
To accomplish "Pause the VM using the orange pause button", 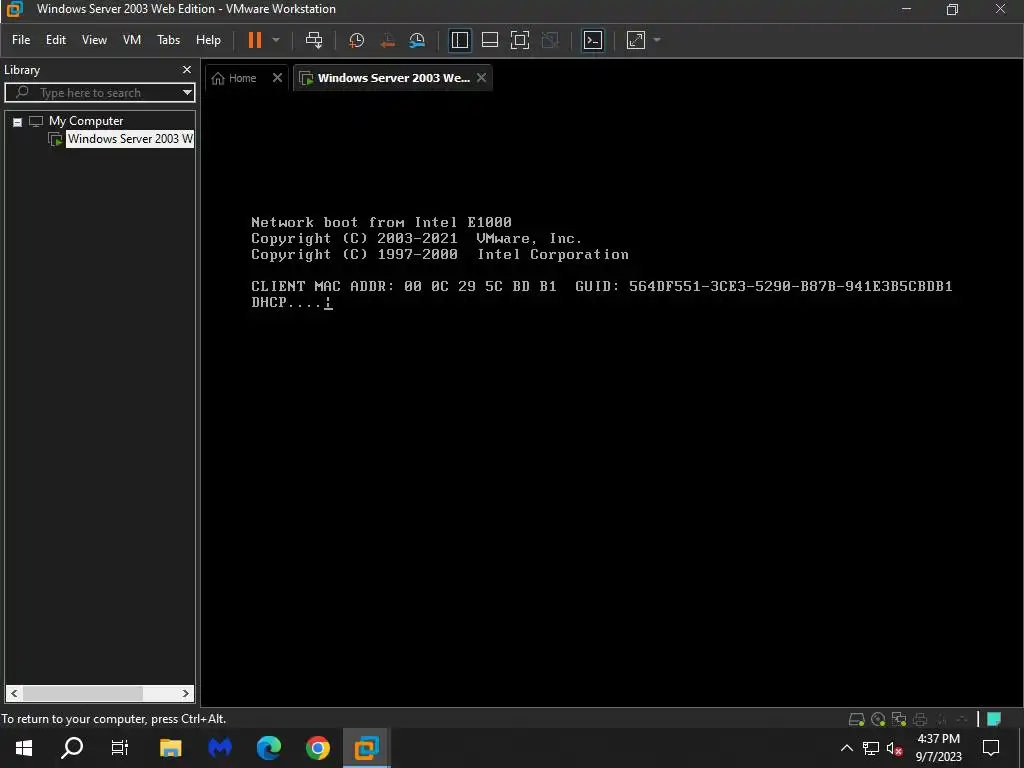I will [x=255, y=40].
